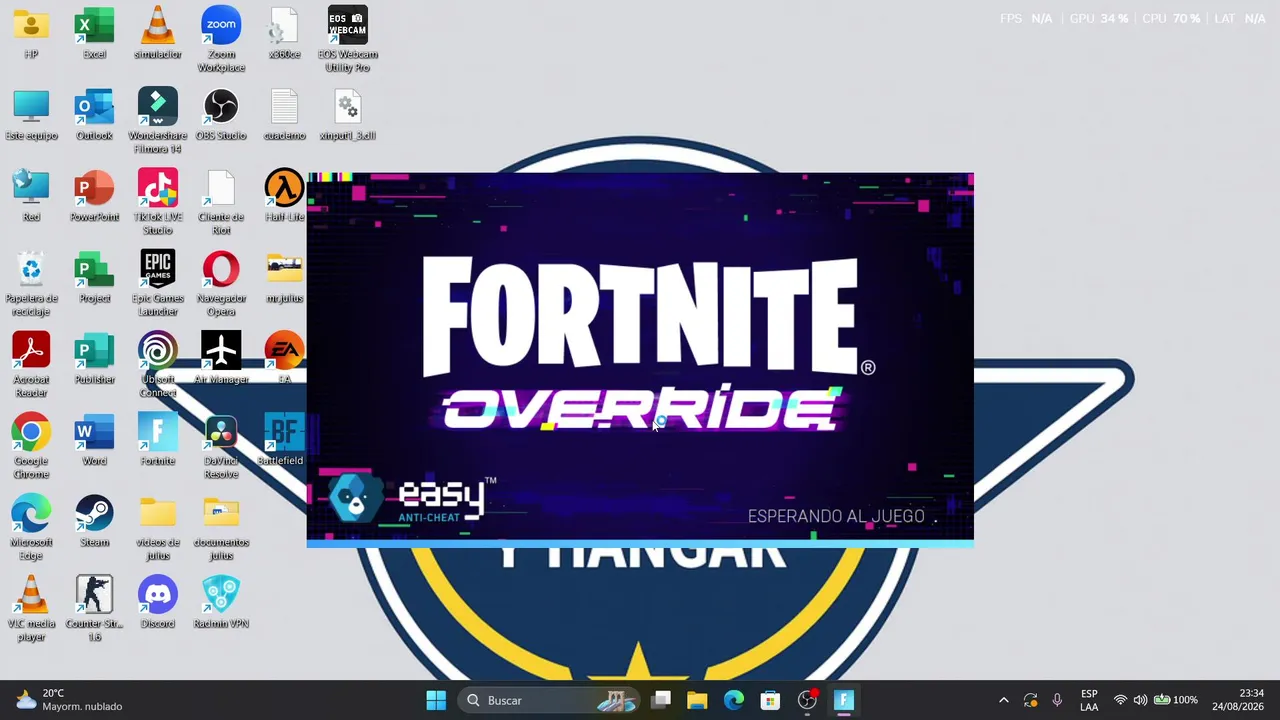Click the sync update tray icon
The height and width of the screenshot is (720, 1280).
(x=1031, y=700)
